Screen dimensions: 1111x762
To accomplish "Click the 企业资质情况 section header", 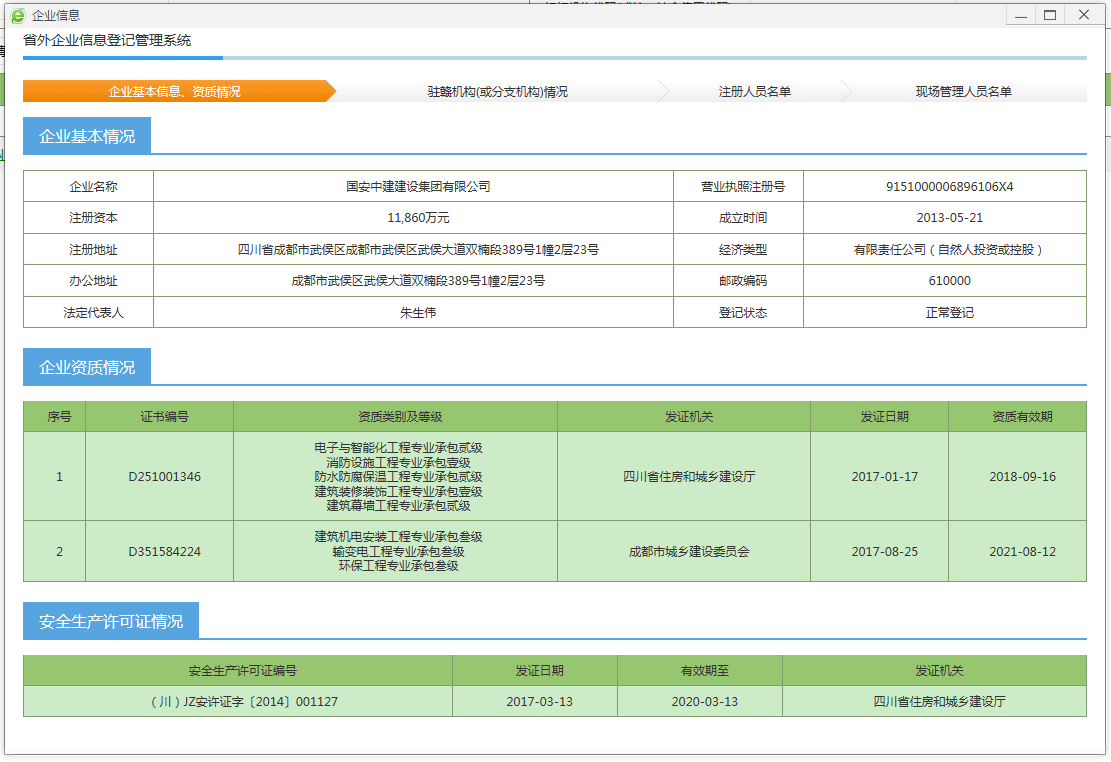I will (87, 367).
